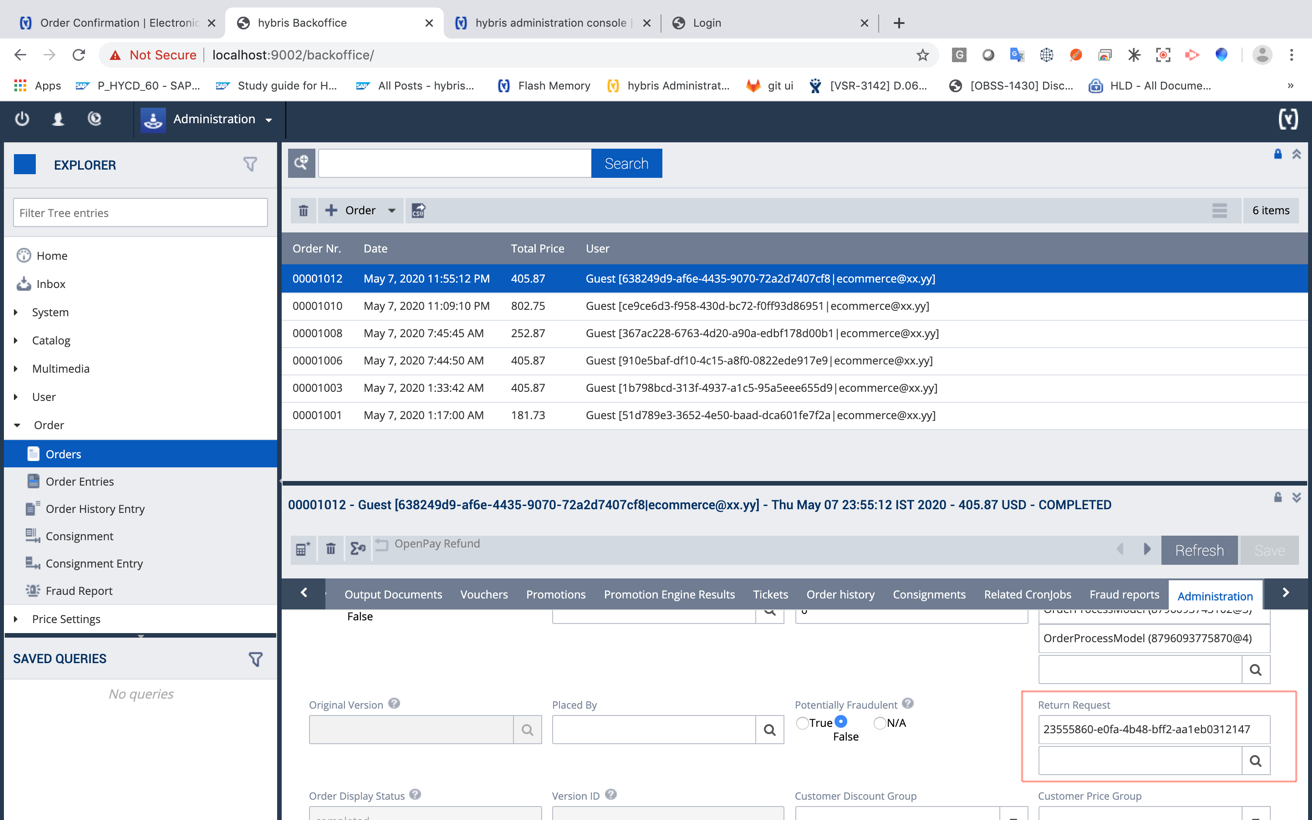Image resolution: width=1312 pixels, height=820 pixels.
Task: Click the Placed By search magnifier icon
Action: [x=769, y=730]
